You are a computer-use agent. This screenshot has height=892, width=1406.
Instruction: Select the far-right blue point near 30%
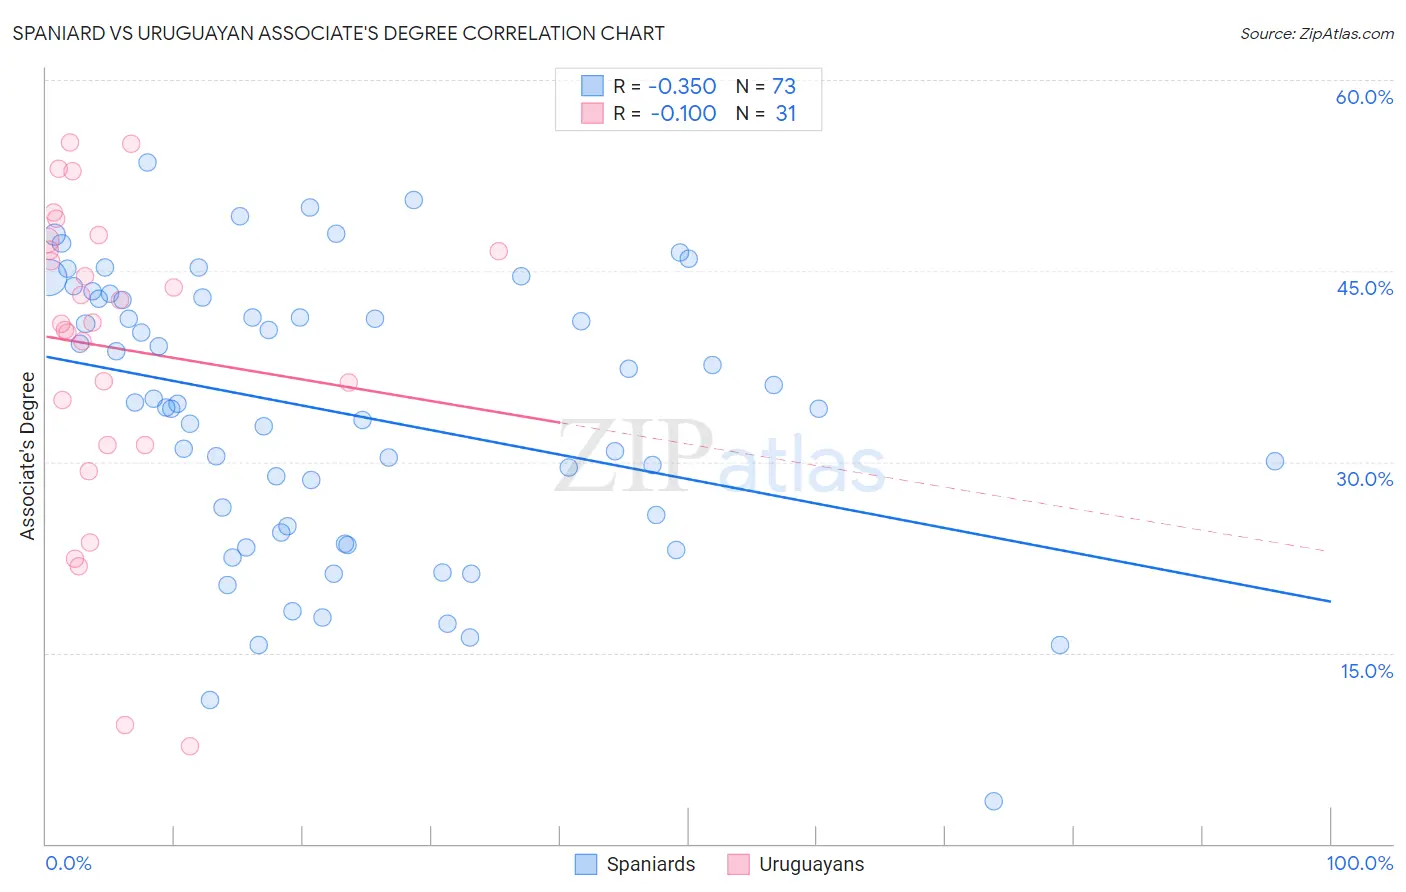pos(1275,461)
